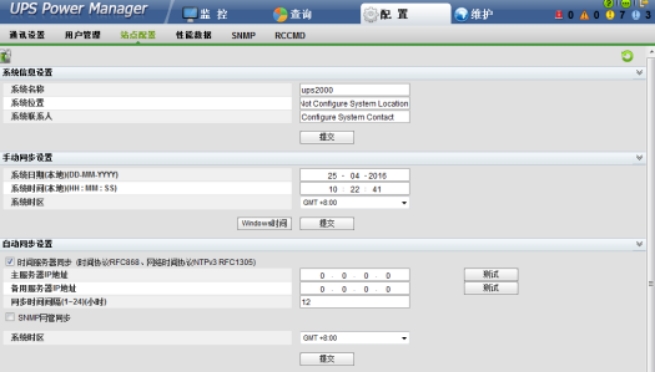Submit the auto sync settings
Screen dimensions: 655x373
[327, 359]
